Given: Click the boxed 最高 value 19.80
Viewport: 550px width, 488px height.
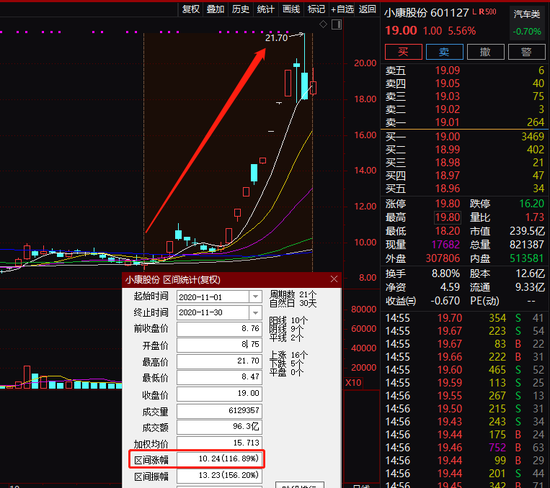Looking at the screenshot, I should (447, 217).
